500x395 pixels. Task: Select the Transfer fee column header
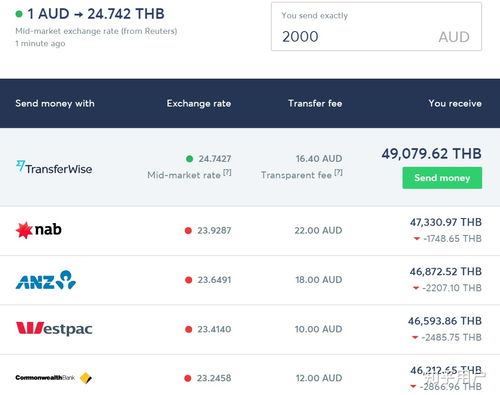click(315, 103)
